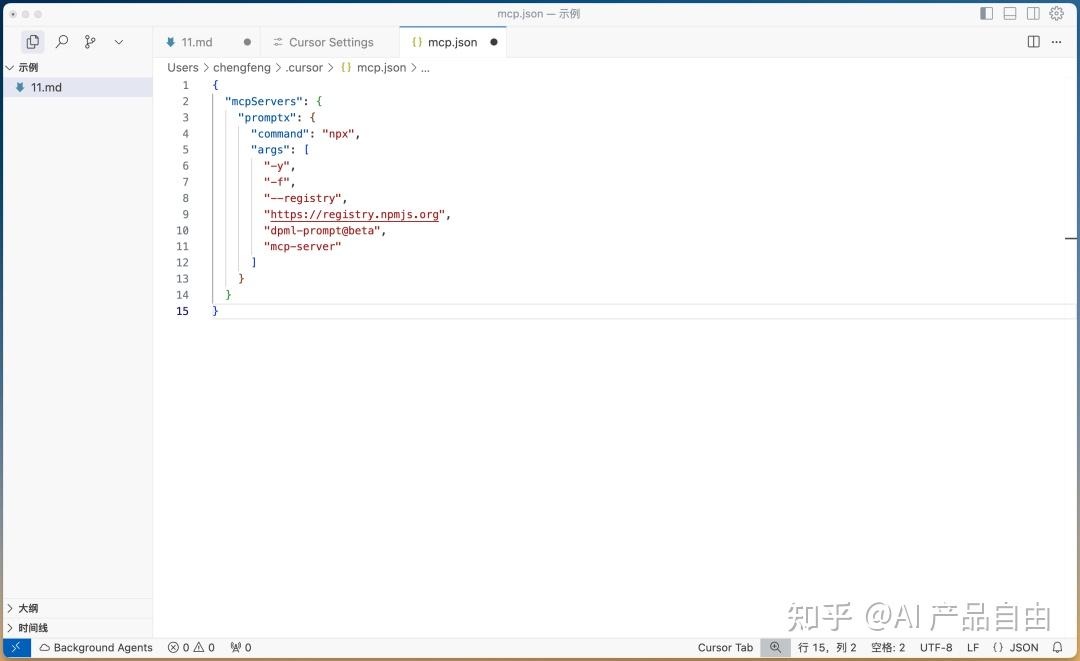Viewport: 1080px width, 661px height.
Task: Click the "command" key text
Action: click(x=280, y=134)
